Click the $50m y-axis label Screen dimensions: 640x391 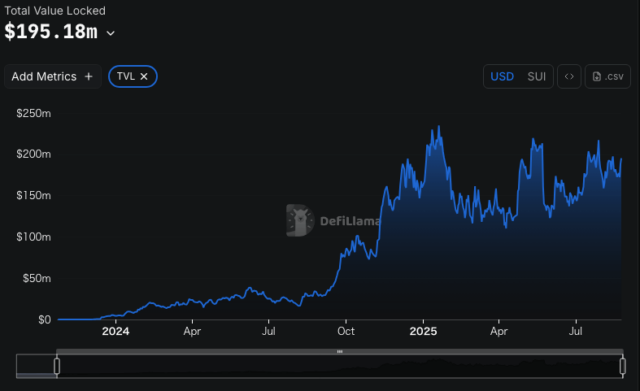37,278
